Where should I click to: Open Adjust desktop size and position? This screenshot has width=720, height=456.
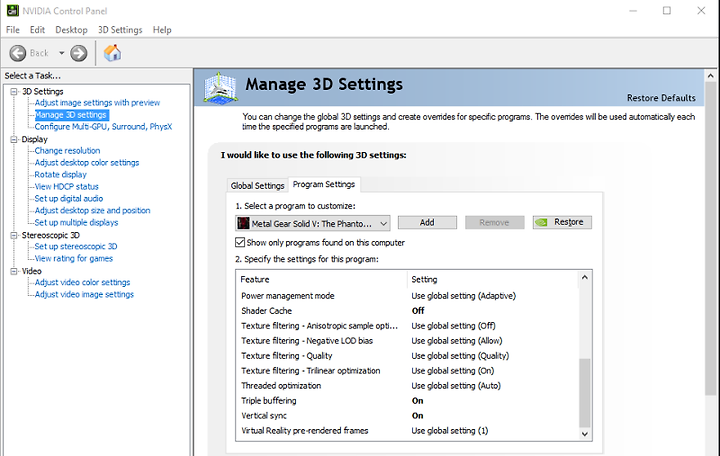tap(92, 210)
